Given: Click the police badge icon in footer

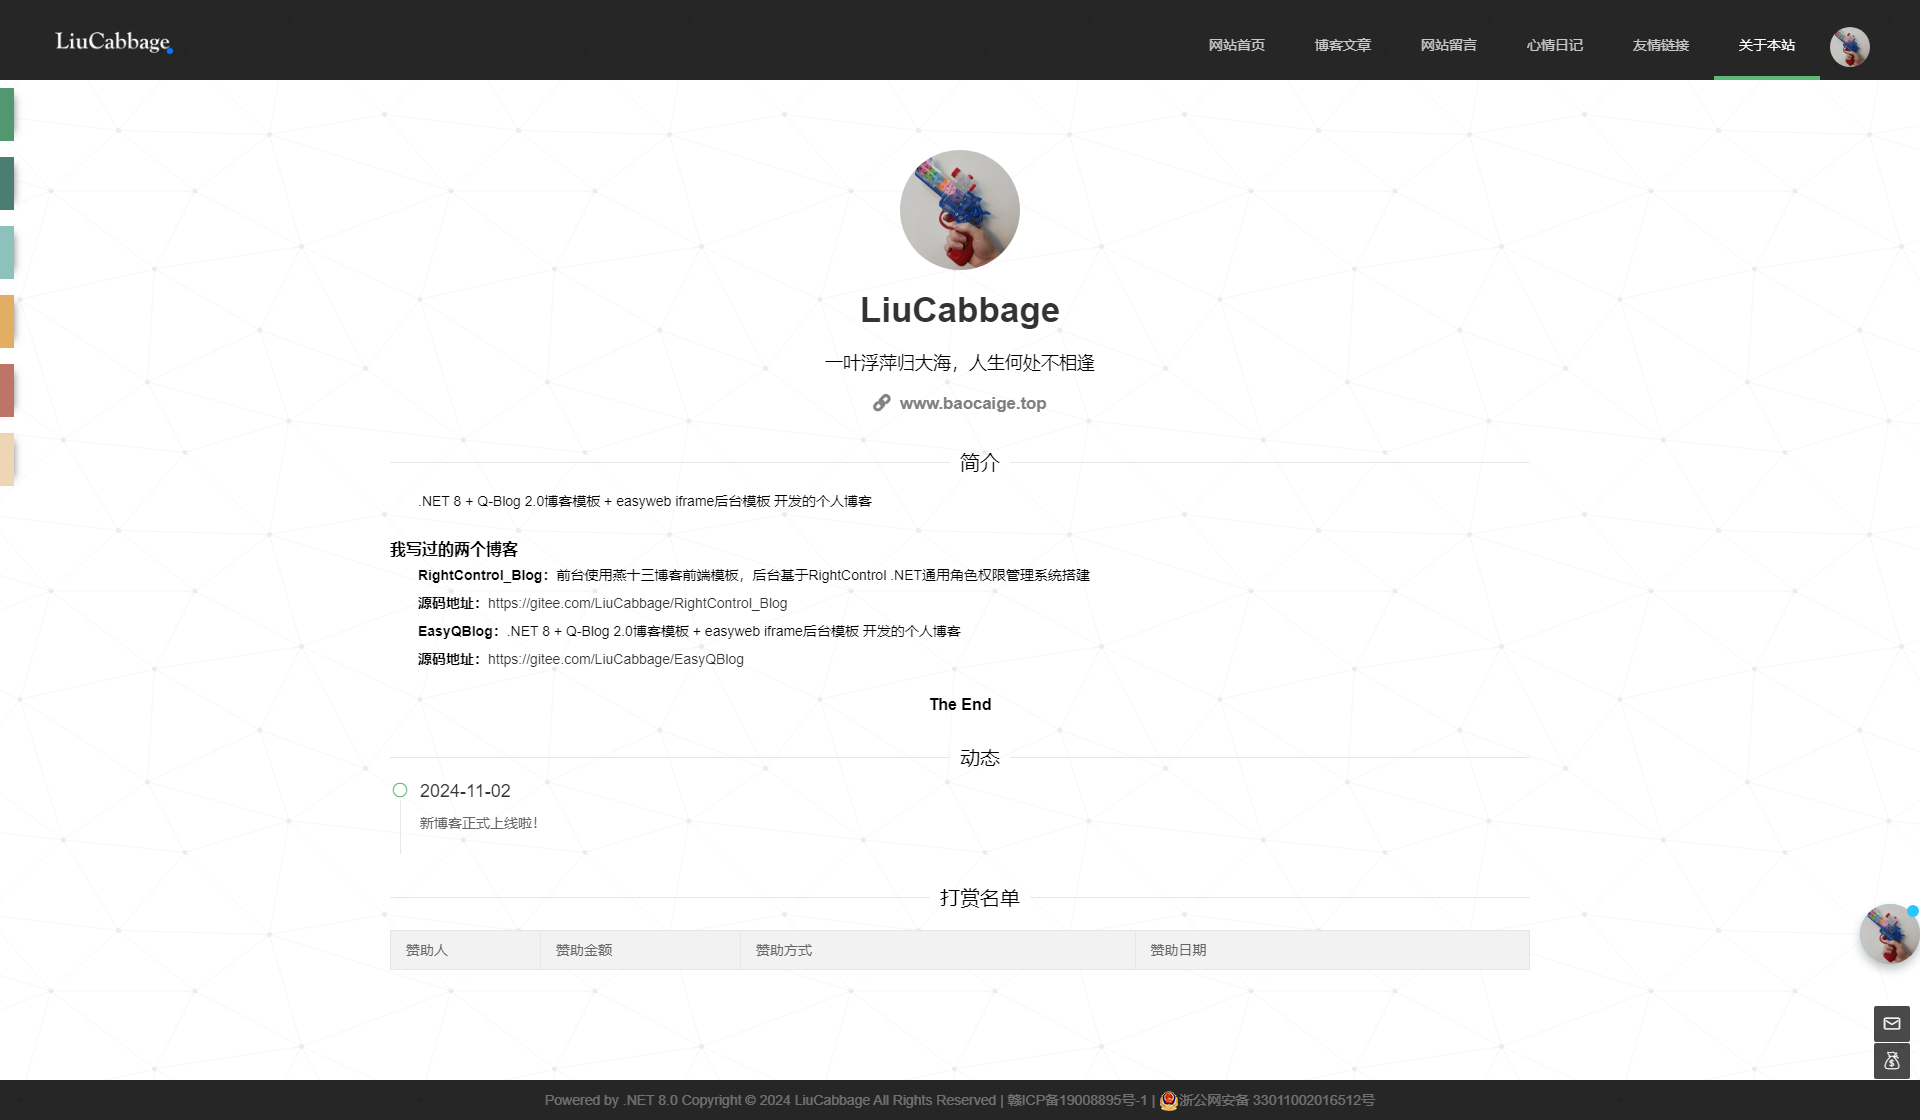Looking at the screenshot, I should (x=1168, y=1100).
